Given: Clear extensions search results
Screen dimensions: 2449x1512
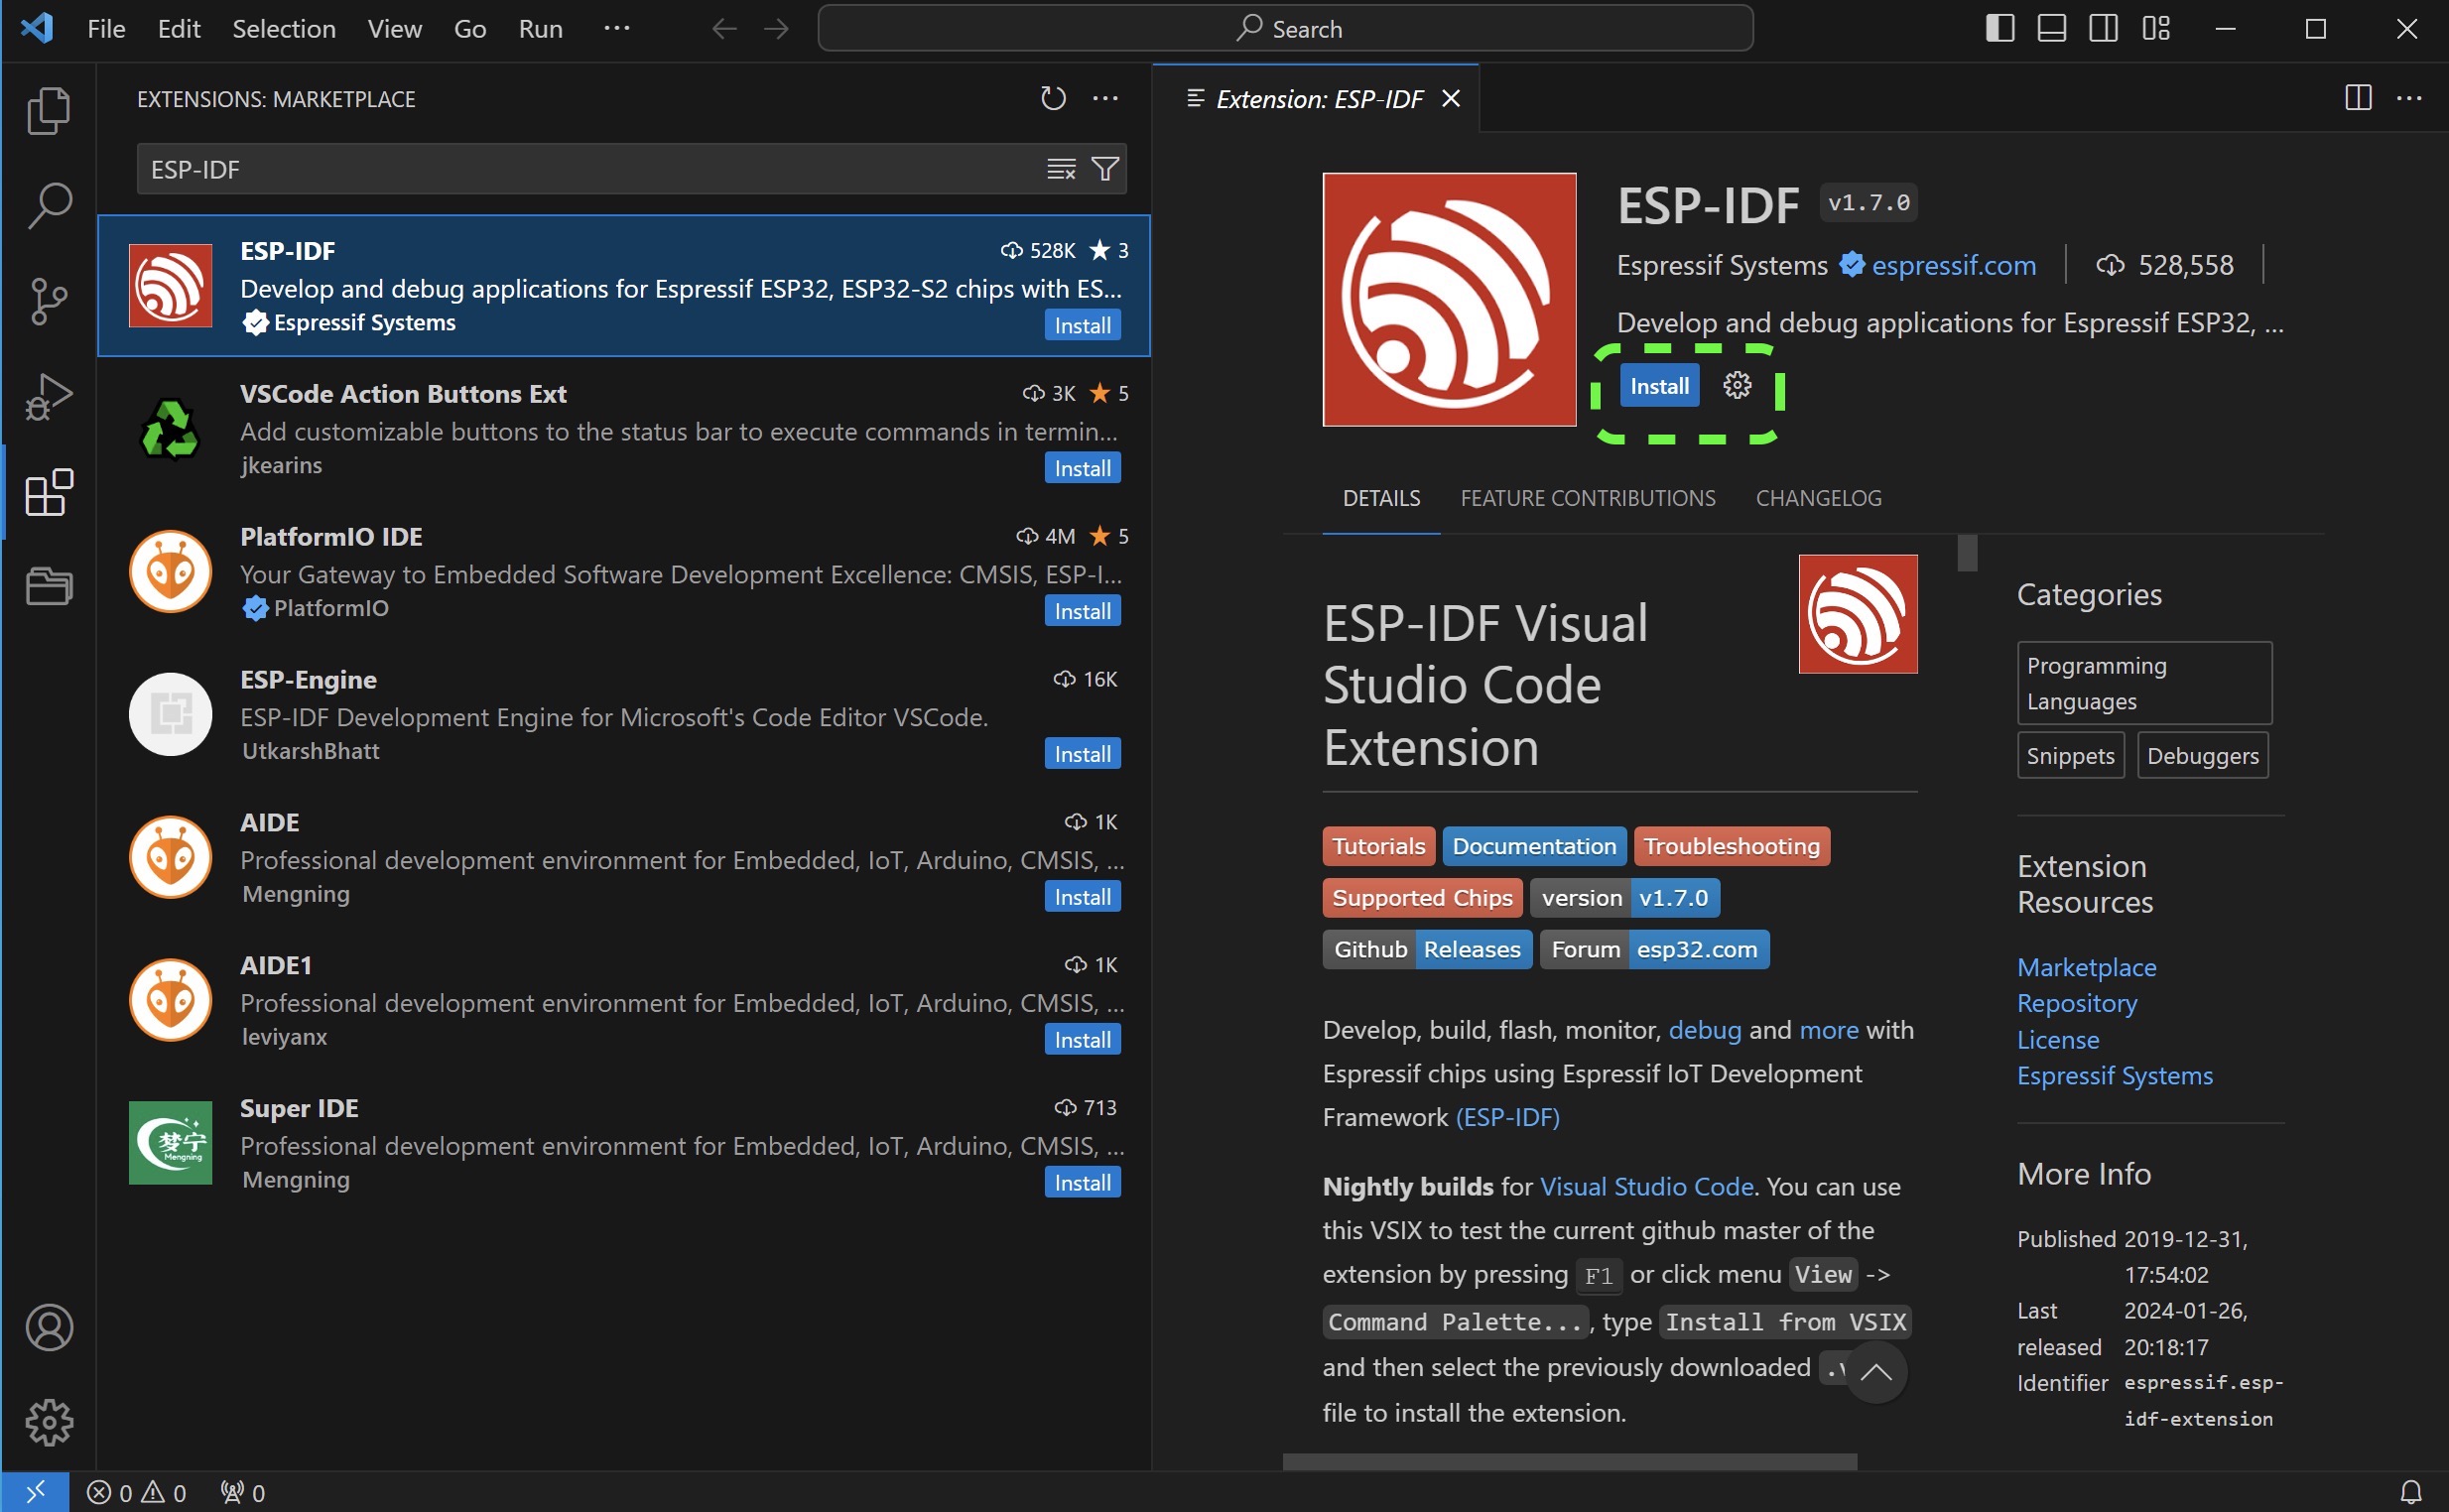Looking at the screenshot, I should (1061, 169).
